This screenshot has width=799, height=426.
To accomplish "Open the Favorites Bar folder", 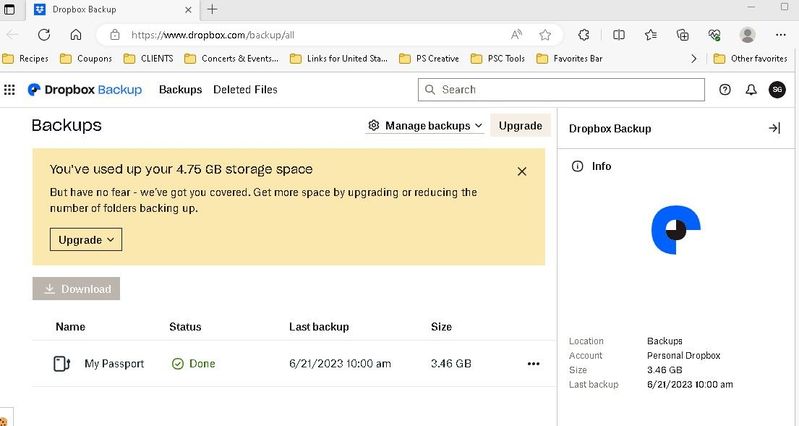I will (570, 59).
